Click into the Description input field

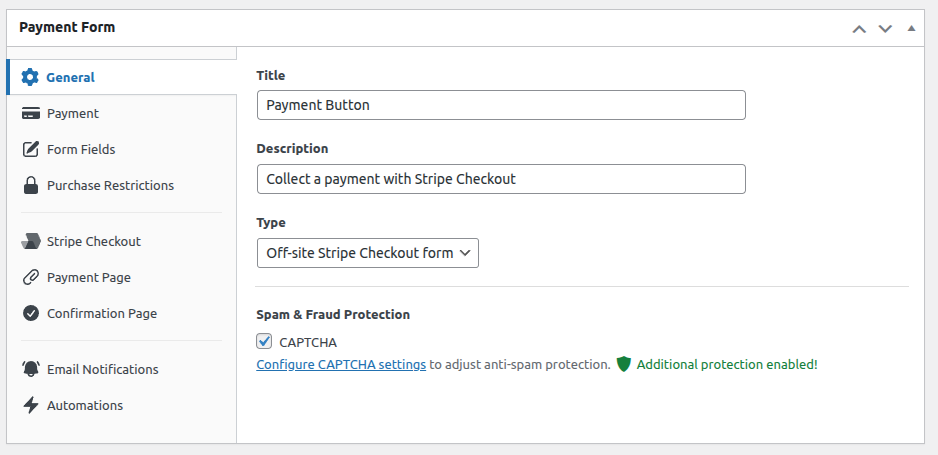(501, 179)
